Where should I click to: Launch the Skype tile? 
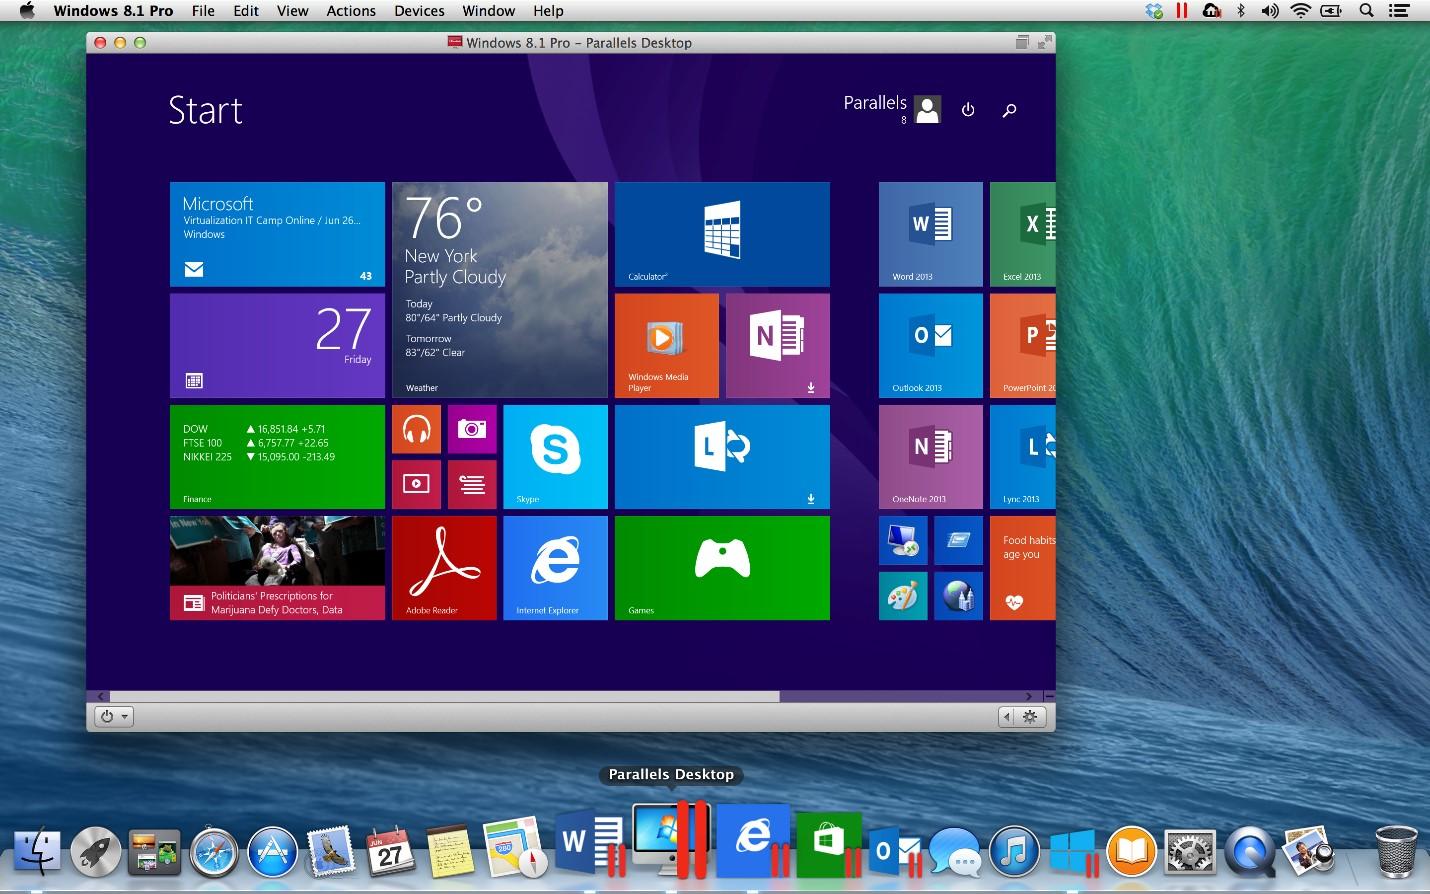click(x=554, y=456)
